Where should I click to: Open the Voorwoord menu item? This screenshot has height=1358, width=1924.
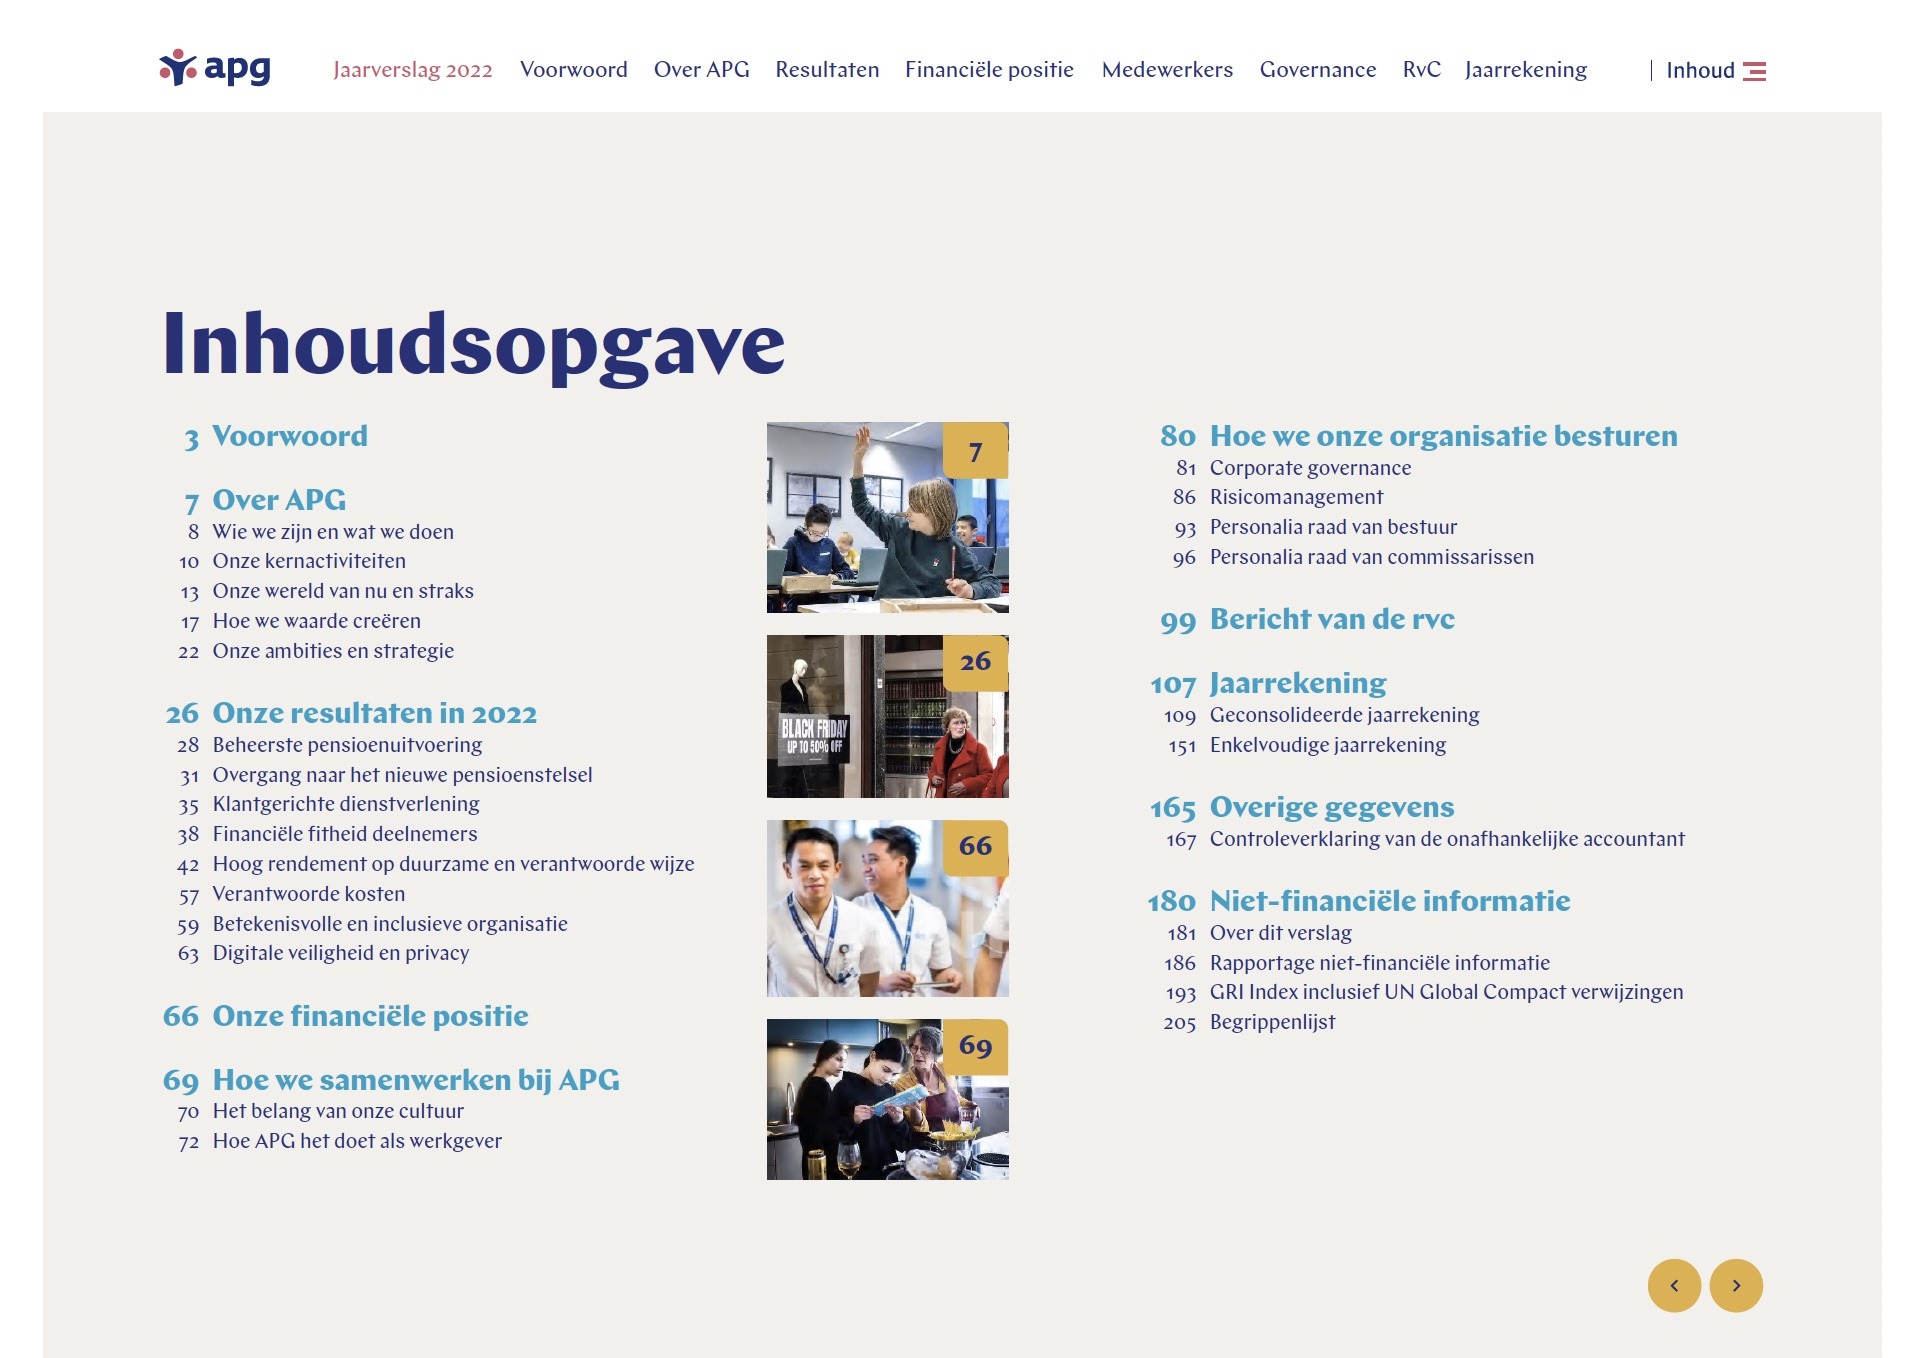(x=574, y=70)
